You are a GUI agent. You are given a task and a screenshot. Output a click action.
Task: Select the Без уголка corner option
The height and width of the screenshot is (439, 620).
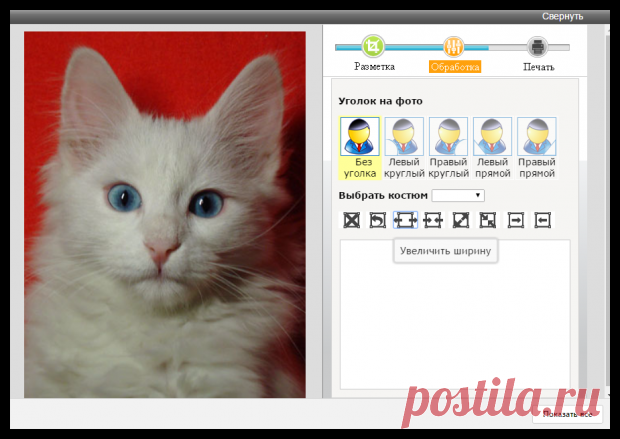[x=360, y=148]
